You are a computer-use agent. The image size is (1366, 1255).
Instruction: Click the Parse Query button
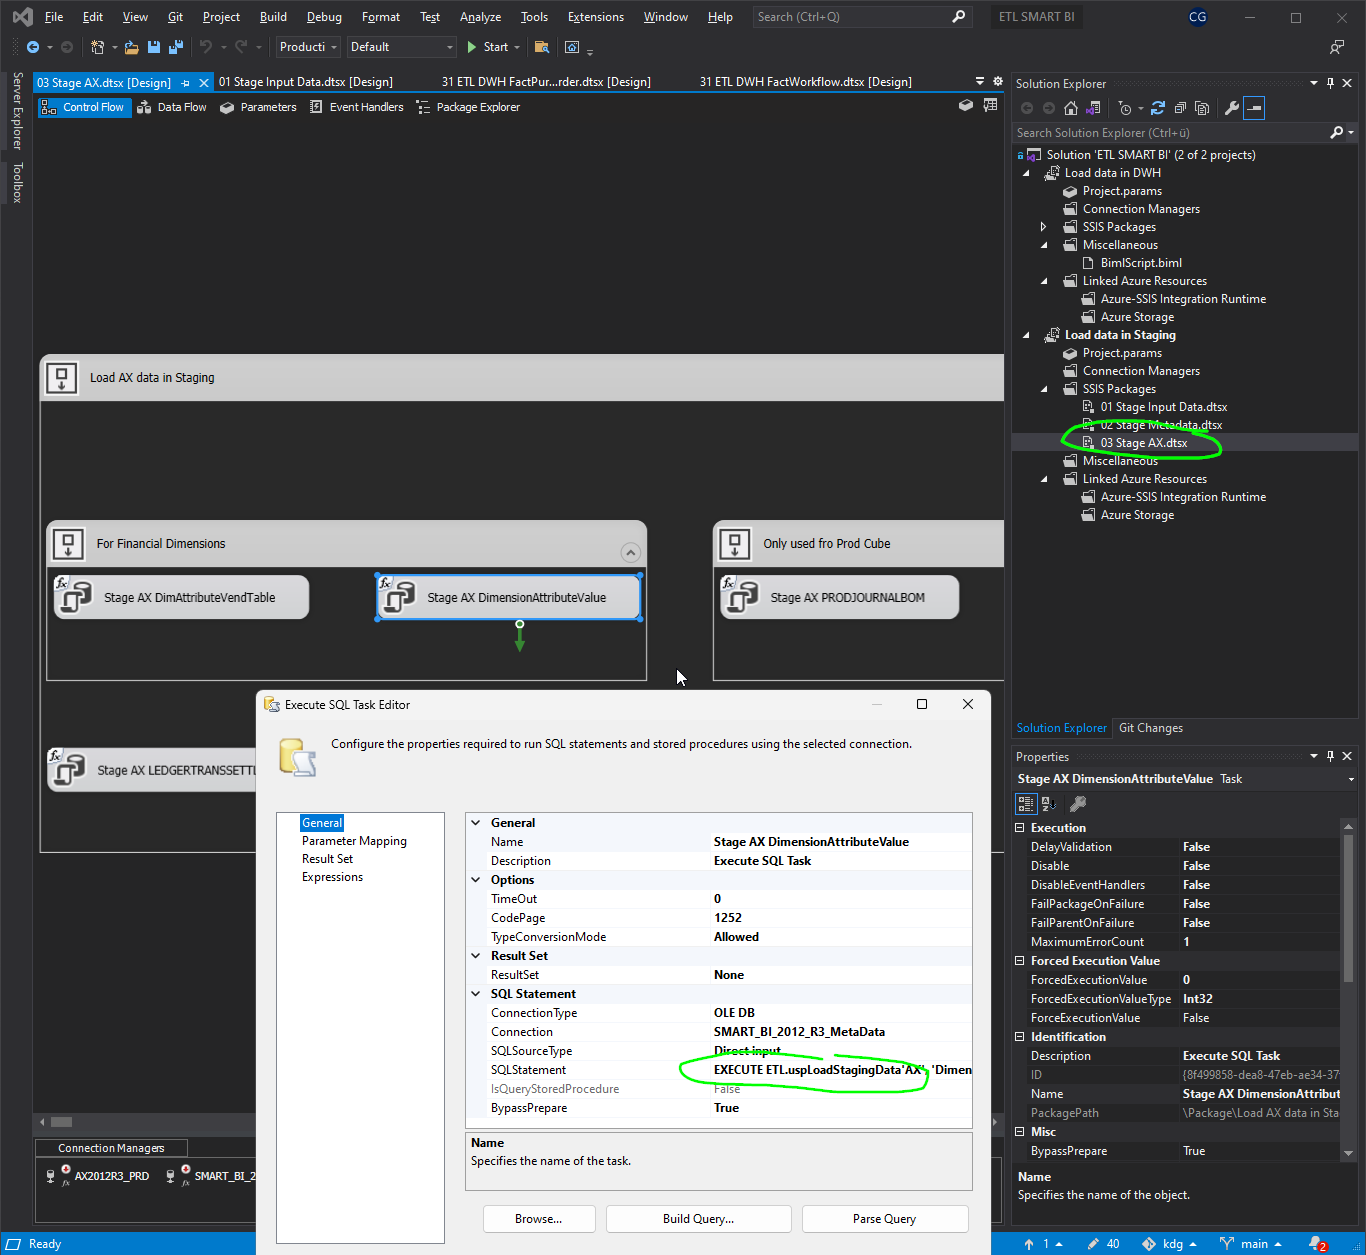coord(884,1219)
